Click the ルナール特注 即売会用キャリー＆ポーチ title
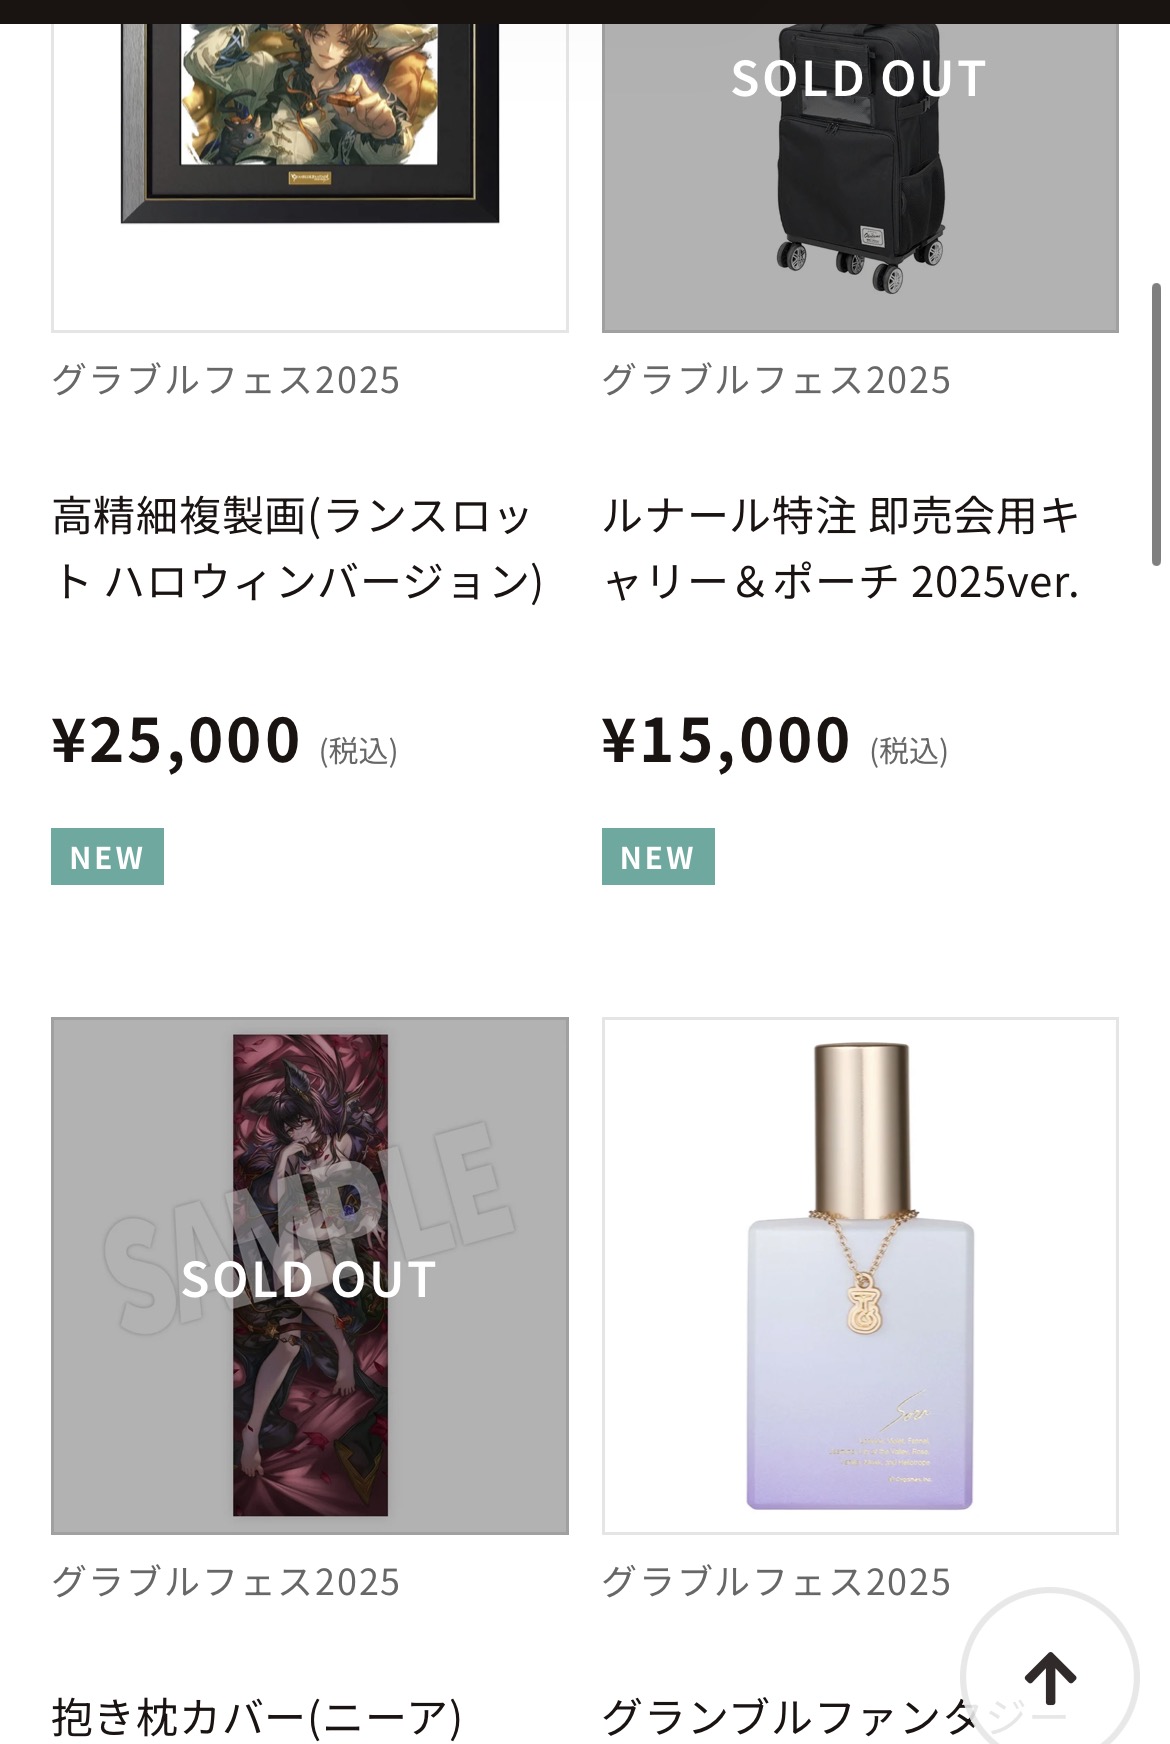 pyautogui.click(x=840, y=548)
